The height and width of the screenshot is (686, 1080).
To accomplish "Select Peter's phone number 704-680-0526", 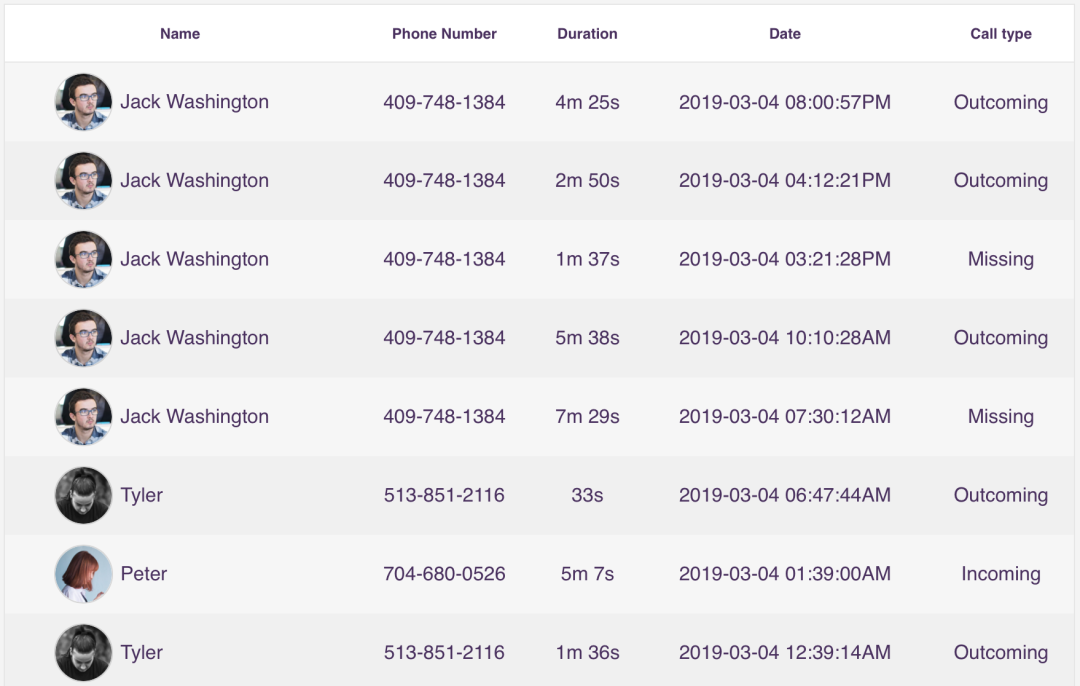I will click(444, 574).
